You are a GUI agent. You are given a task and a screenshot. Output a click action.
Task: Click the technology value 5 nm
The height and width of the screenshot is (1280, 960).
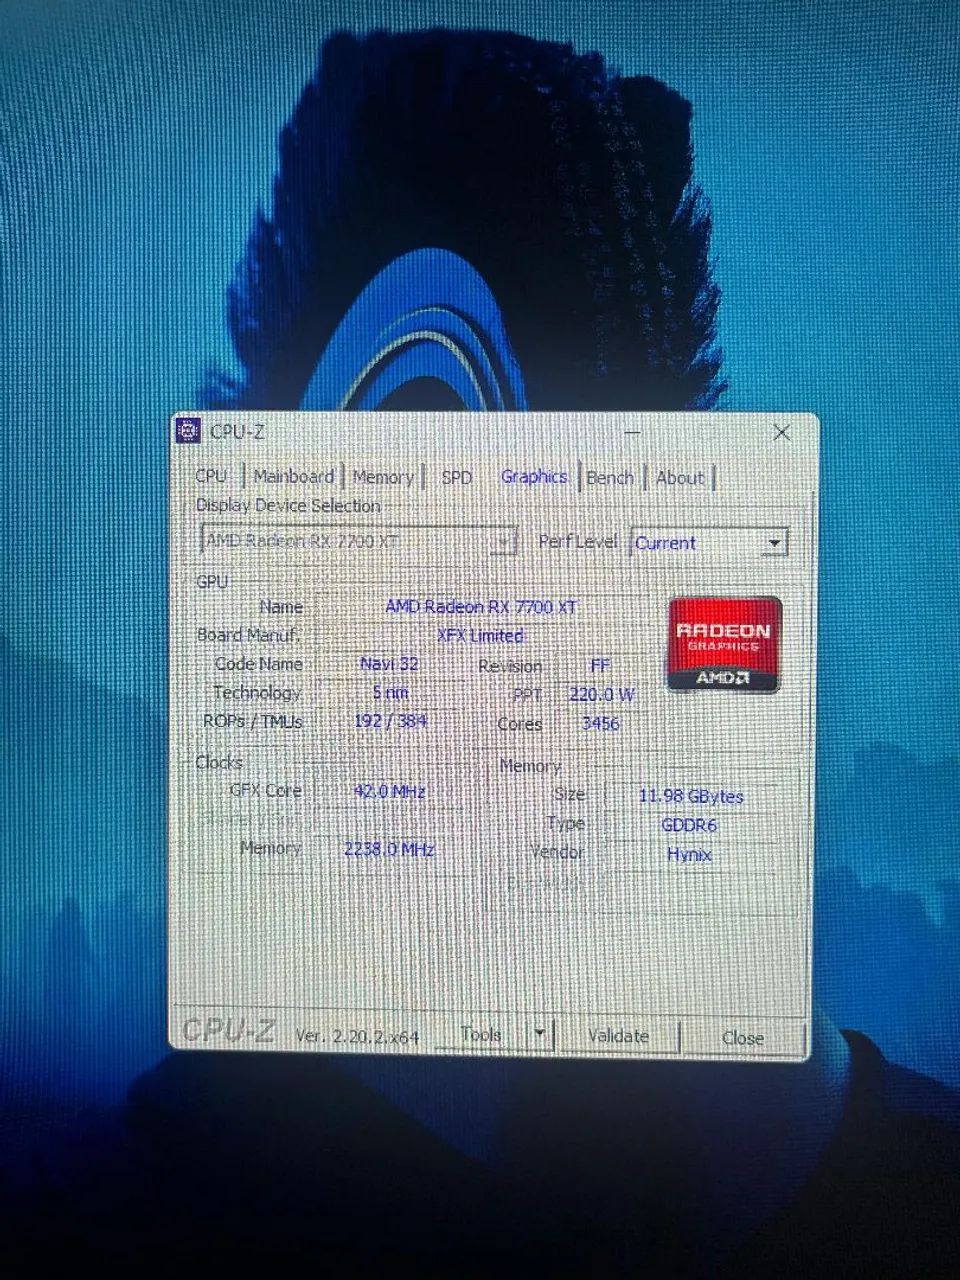pyautogui.click(x=390, y=692)
